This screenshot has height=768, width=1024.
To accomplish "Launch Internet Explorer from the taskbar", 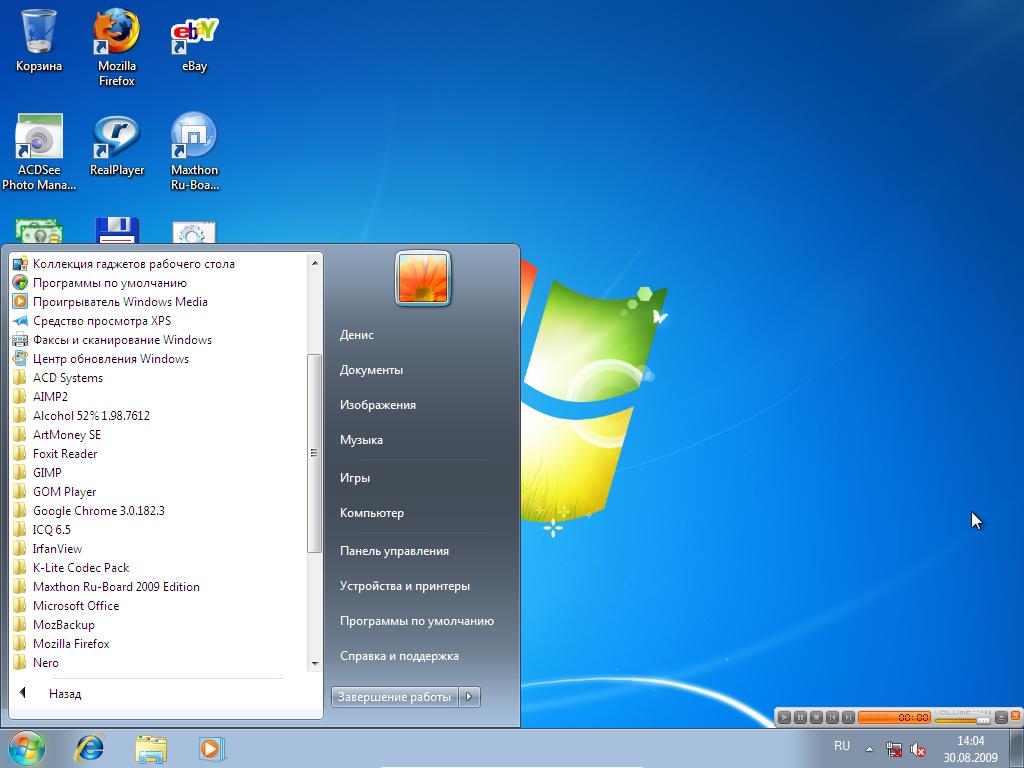I will [90, 747].
